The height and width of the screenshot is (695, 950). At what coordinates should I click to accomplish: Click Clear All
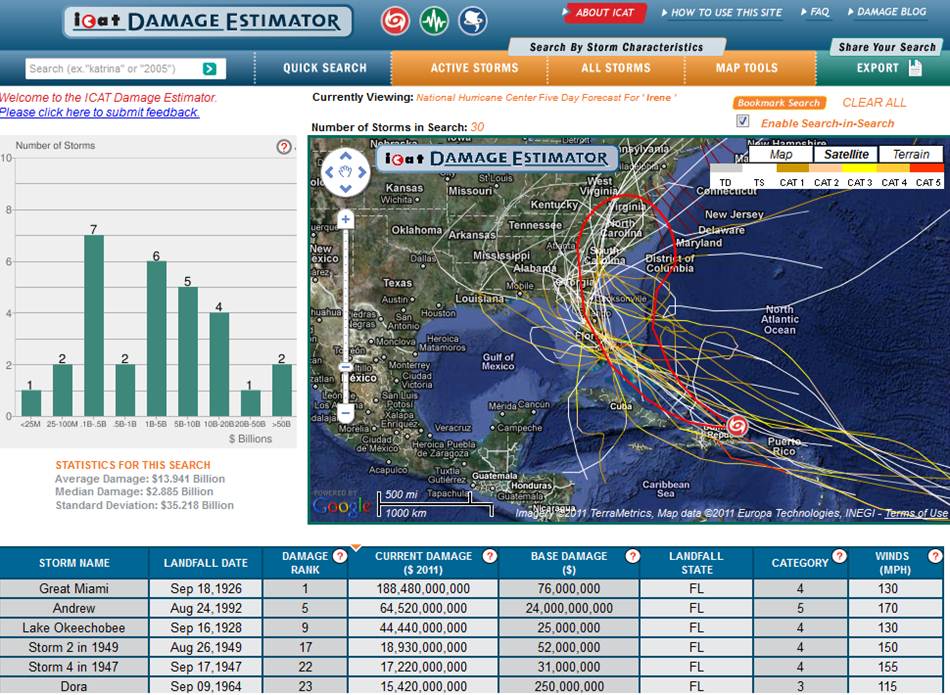click(874, 103)
